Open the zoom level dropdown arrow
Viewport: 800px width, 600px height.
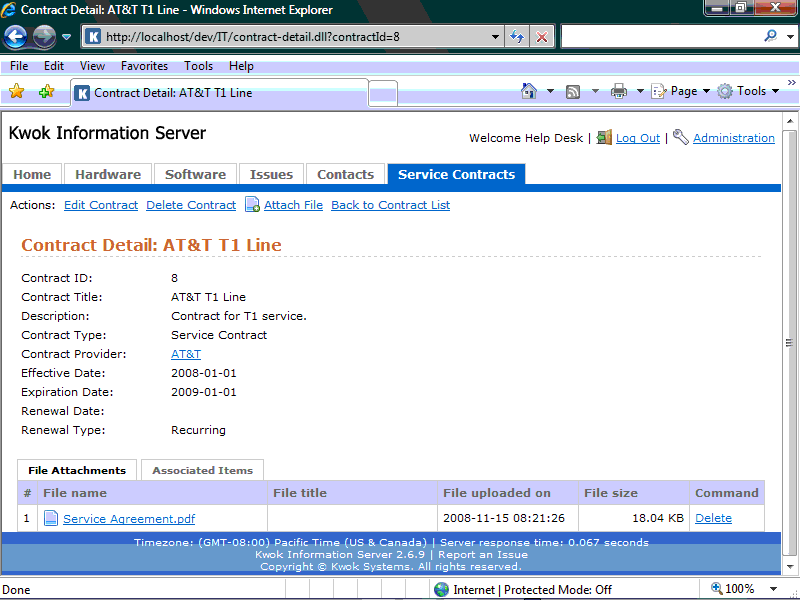(x=773, y=589)
